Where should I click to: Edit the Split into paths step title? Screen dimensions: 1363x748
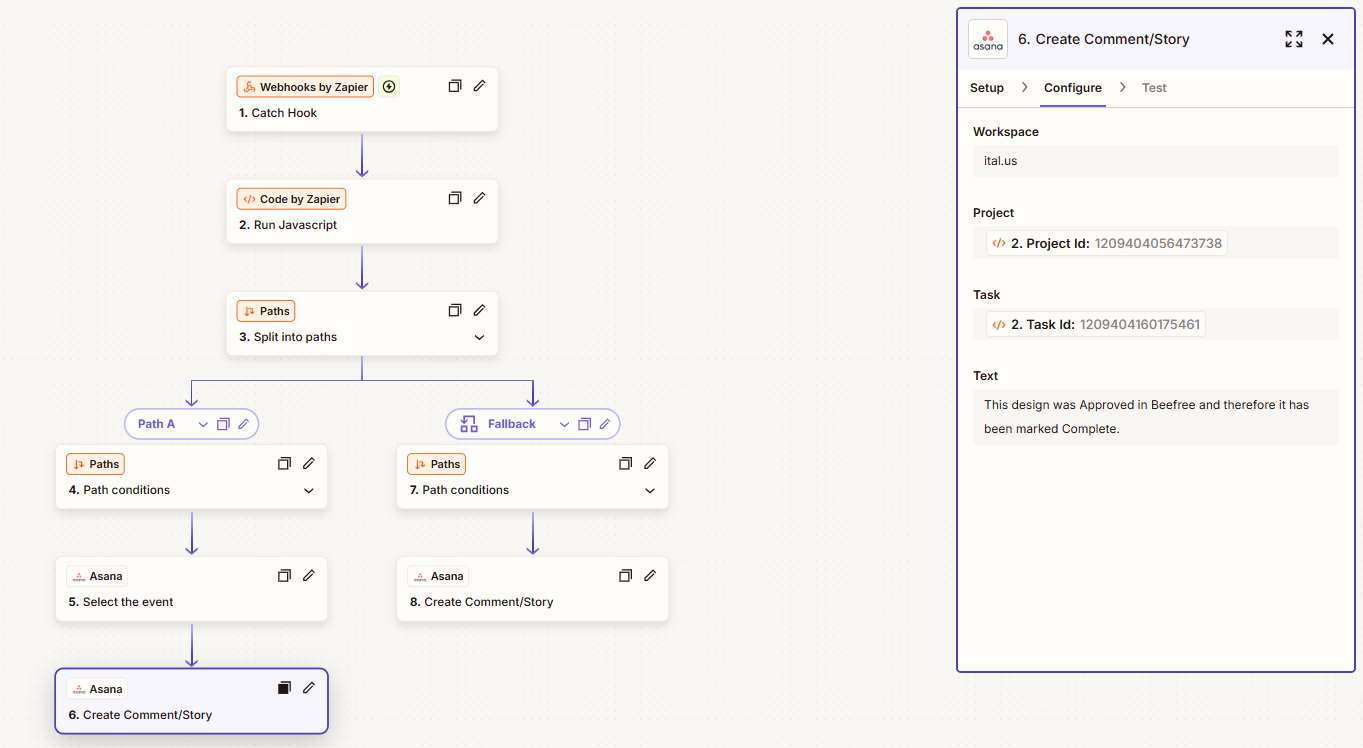click(479, 310)
